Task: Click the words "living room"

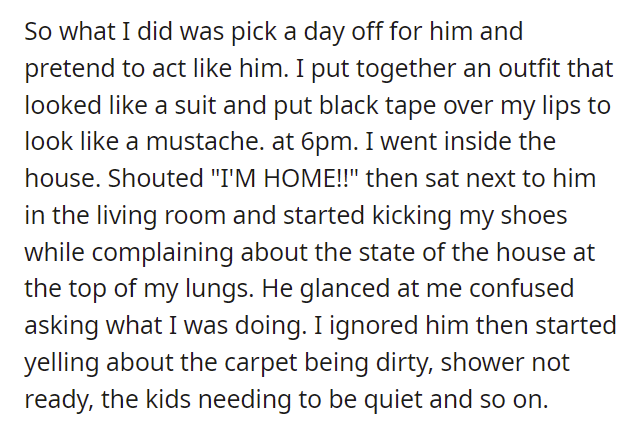Action: tap(162, 216)
